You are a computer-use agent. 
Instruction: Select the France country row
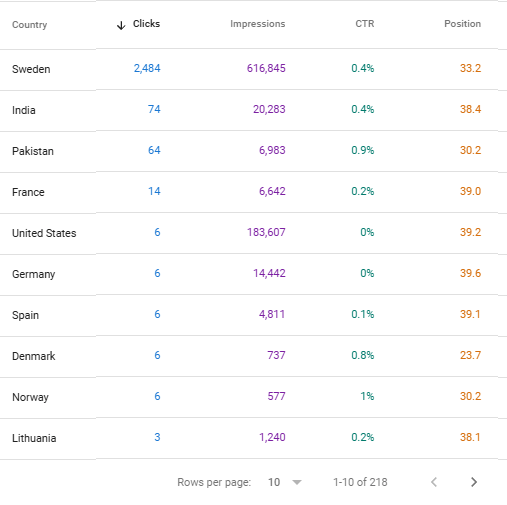(253, 192)
